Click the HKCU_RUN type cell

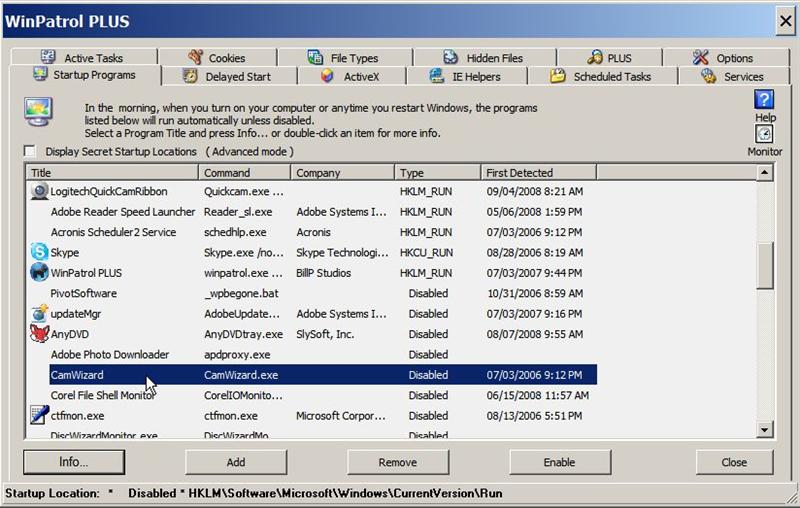click(x=426, y=252)
